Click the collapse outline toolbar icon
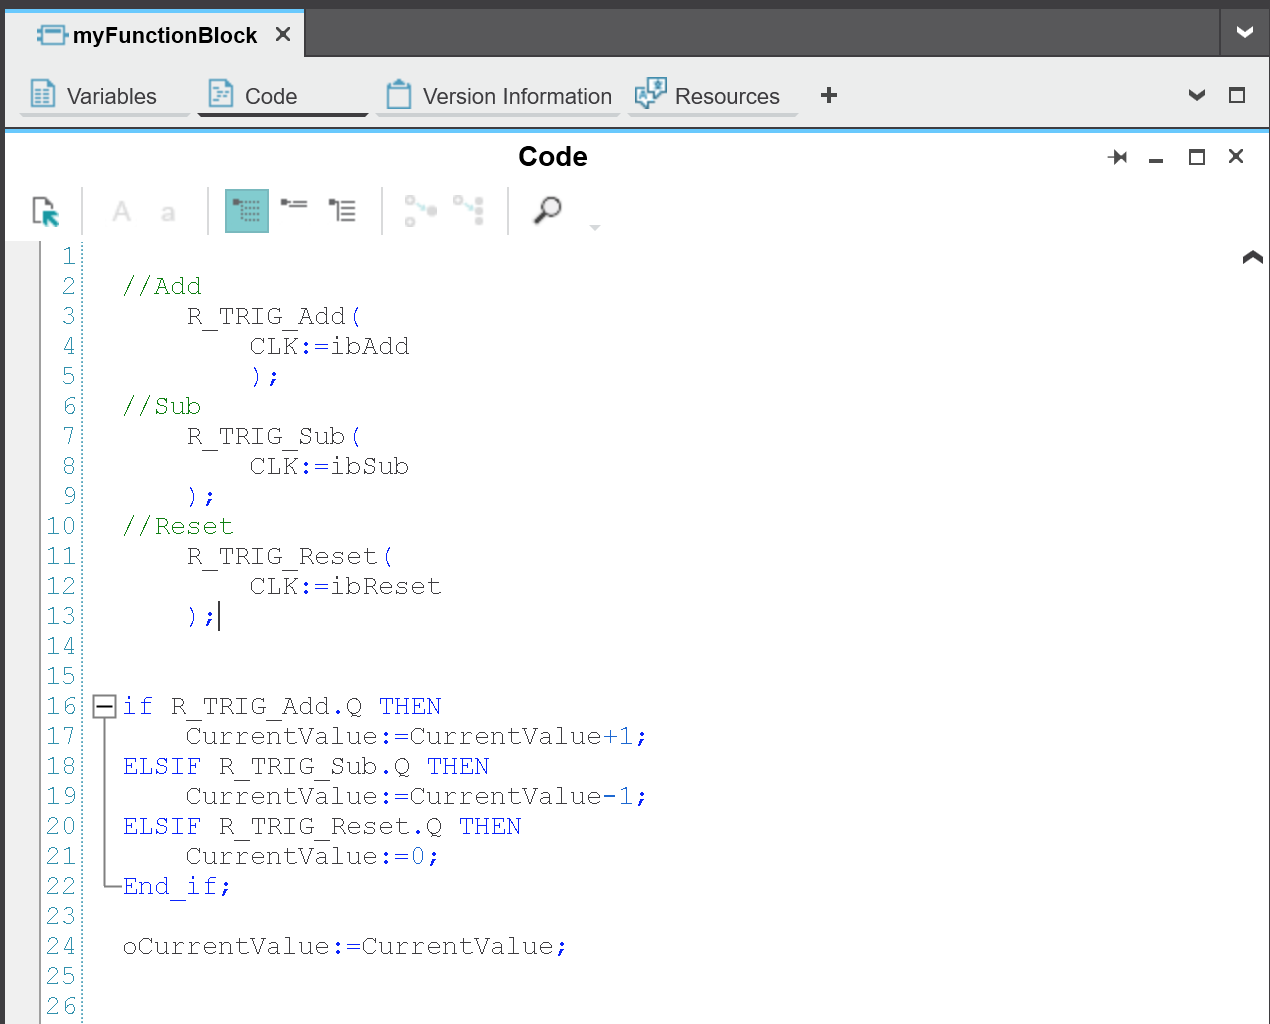The height and width of the screenshot is (1024, 1270). [294, 204]
